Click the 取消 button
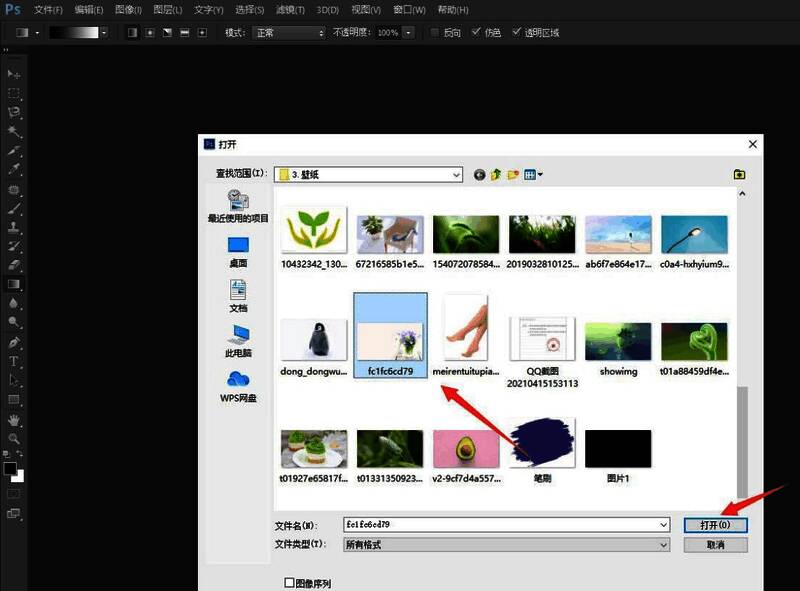Image resolution: width=800 pixels, height=591 pixels. click(714, 546)
